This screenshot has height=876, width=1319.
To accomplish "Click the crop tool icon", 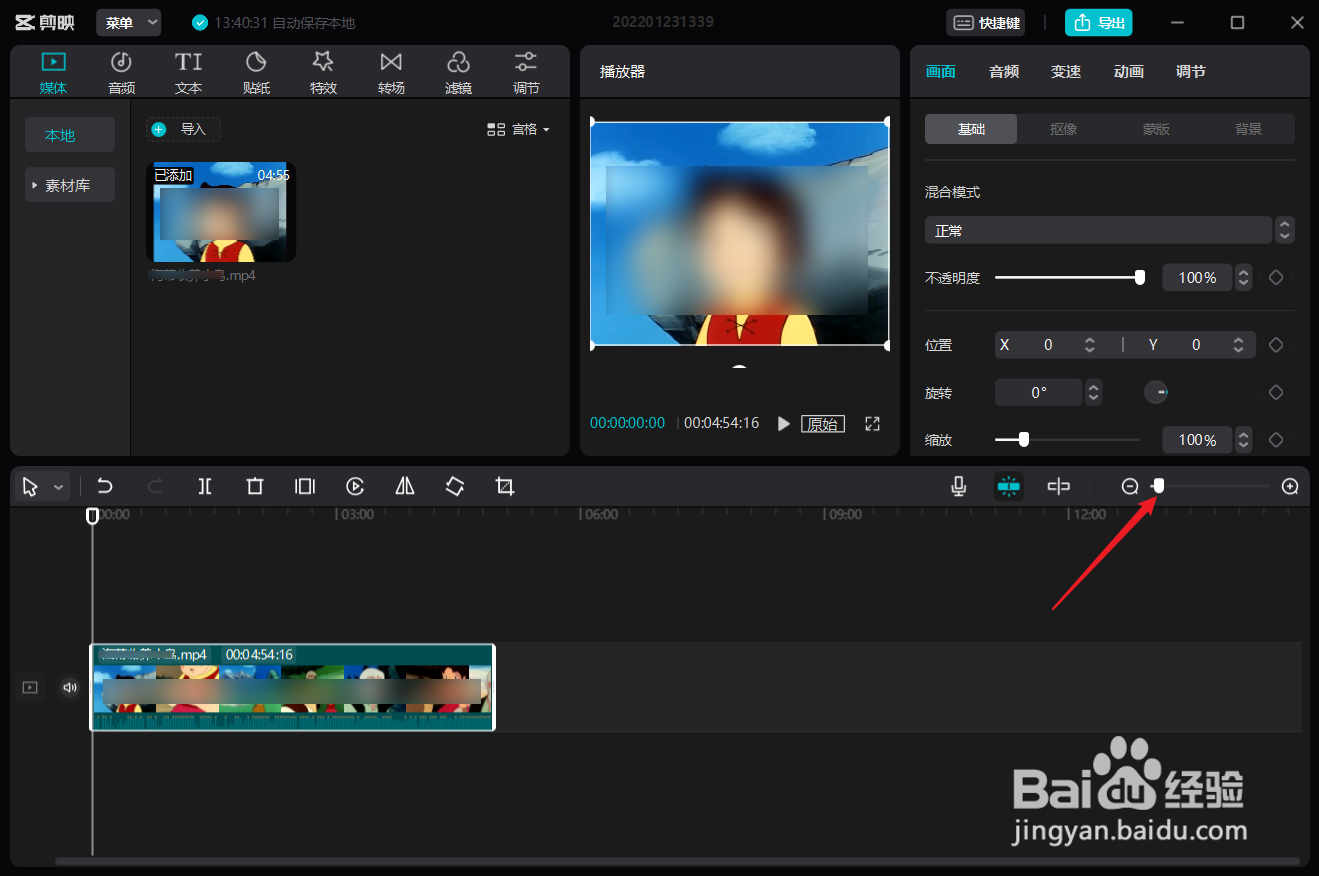I will point(505,486).
